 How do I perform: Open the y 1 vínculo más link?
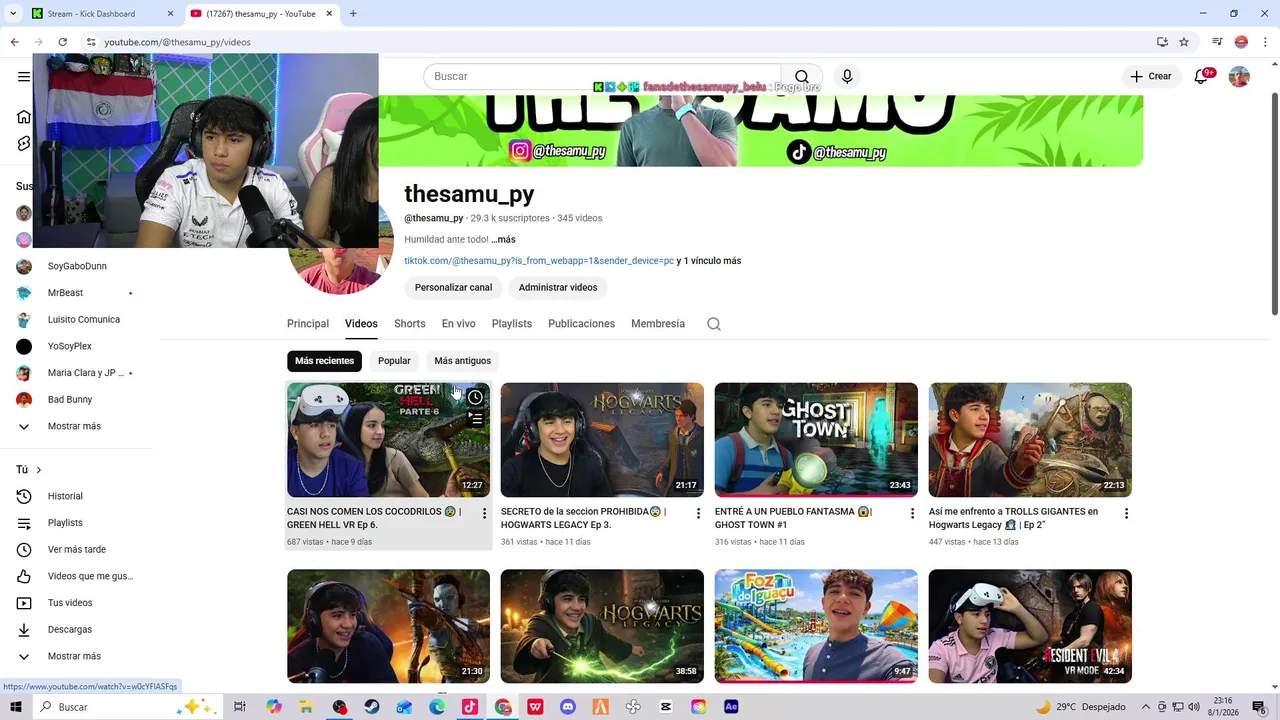pos(709,261)
